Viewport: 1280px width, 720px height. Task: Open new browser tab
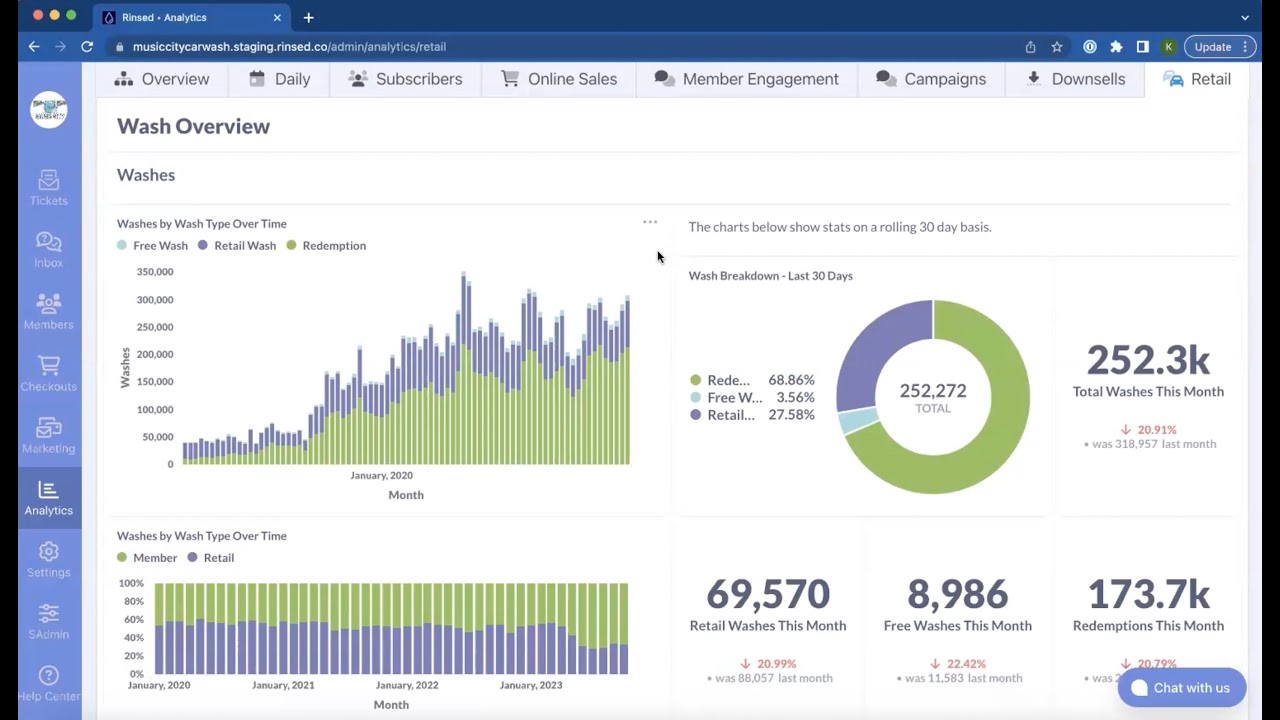click(308, 17)
